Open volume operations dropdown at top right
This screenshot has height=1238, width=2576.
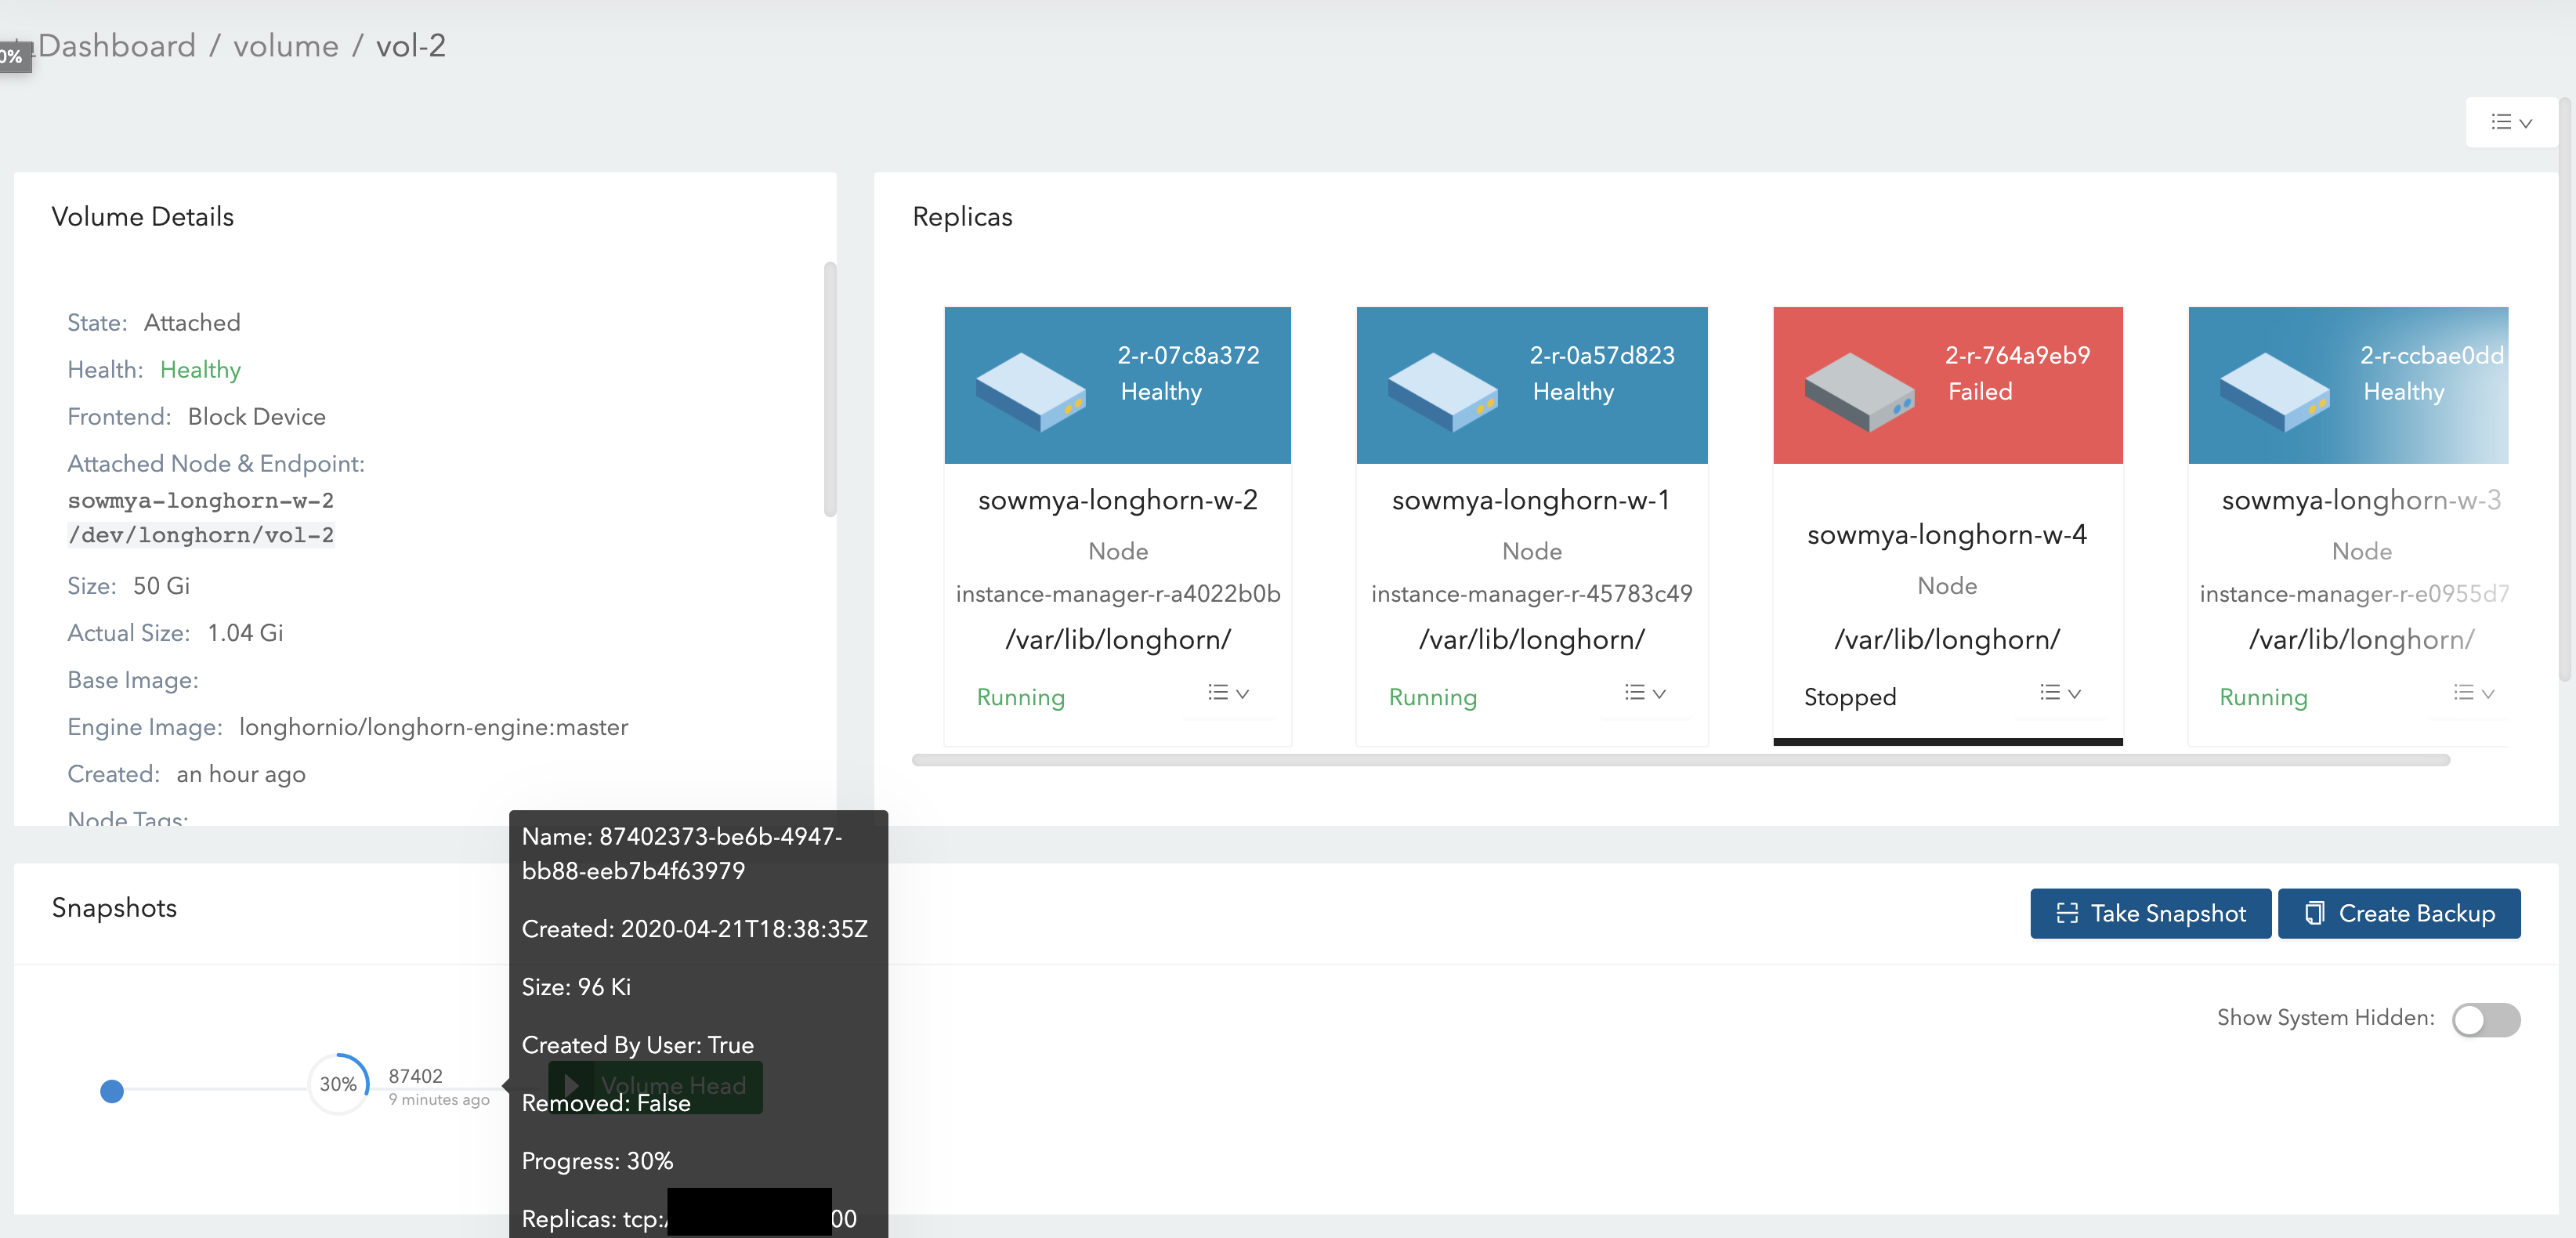coord(2510,122)
